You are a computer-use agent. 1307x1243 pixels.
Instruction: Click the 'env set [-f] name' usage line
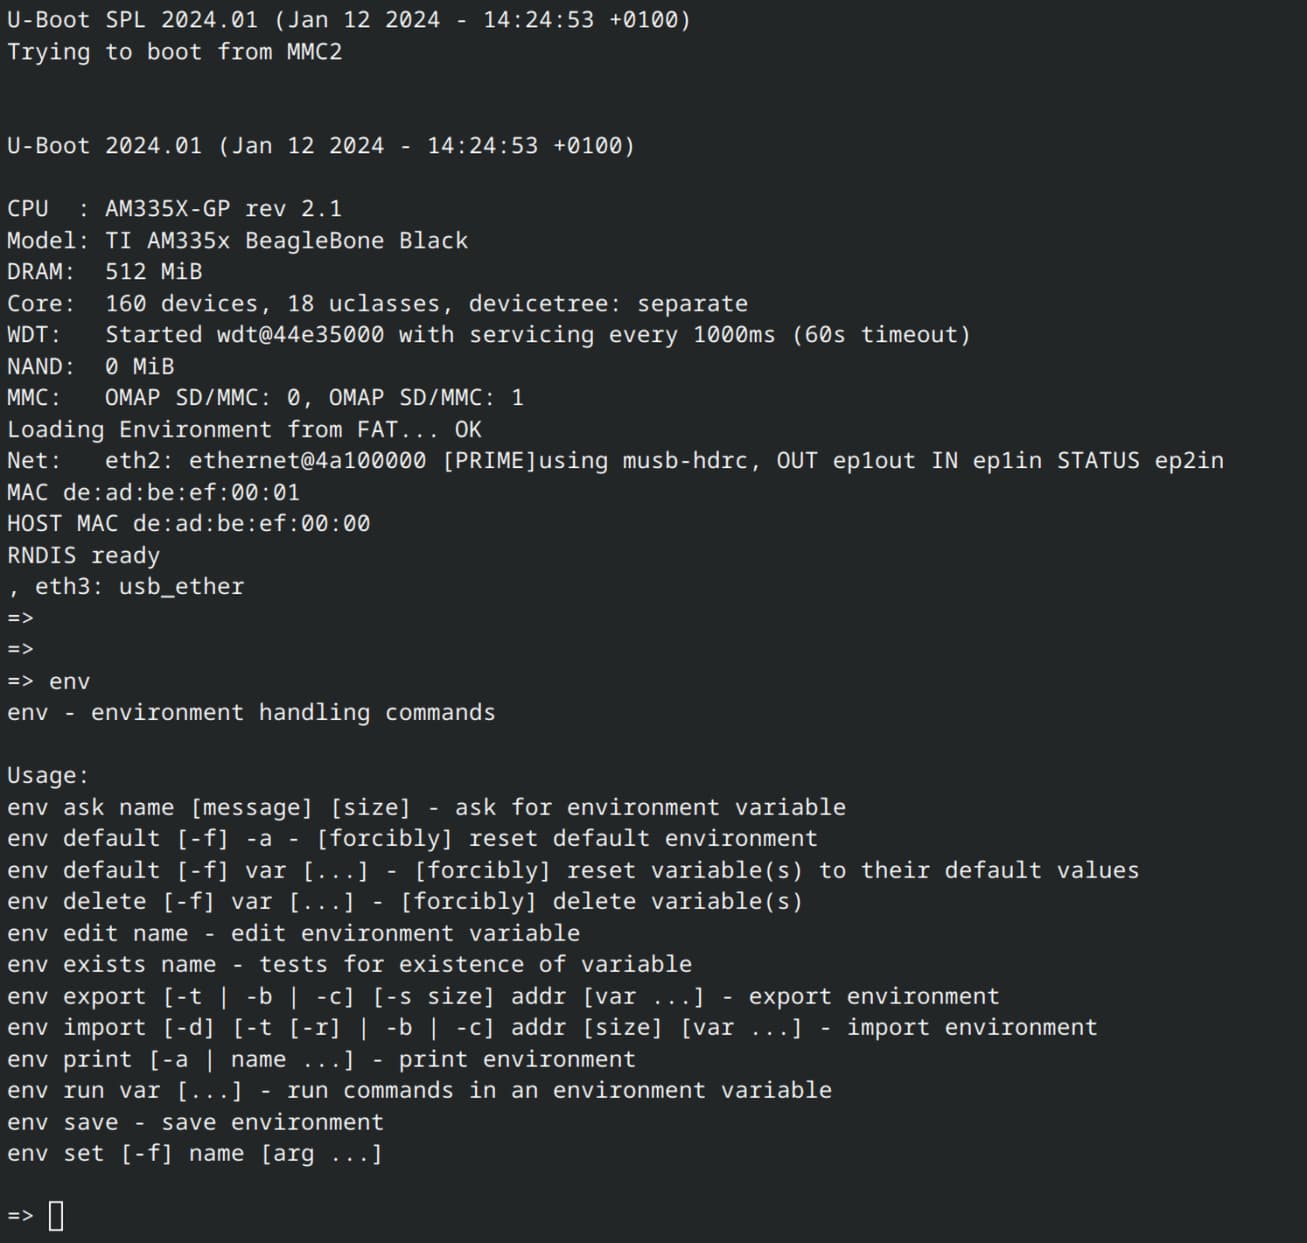pyautogui.click(x=195, y=1154)
